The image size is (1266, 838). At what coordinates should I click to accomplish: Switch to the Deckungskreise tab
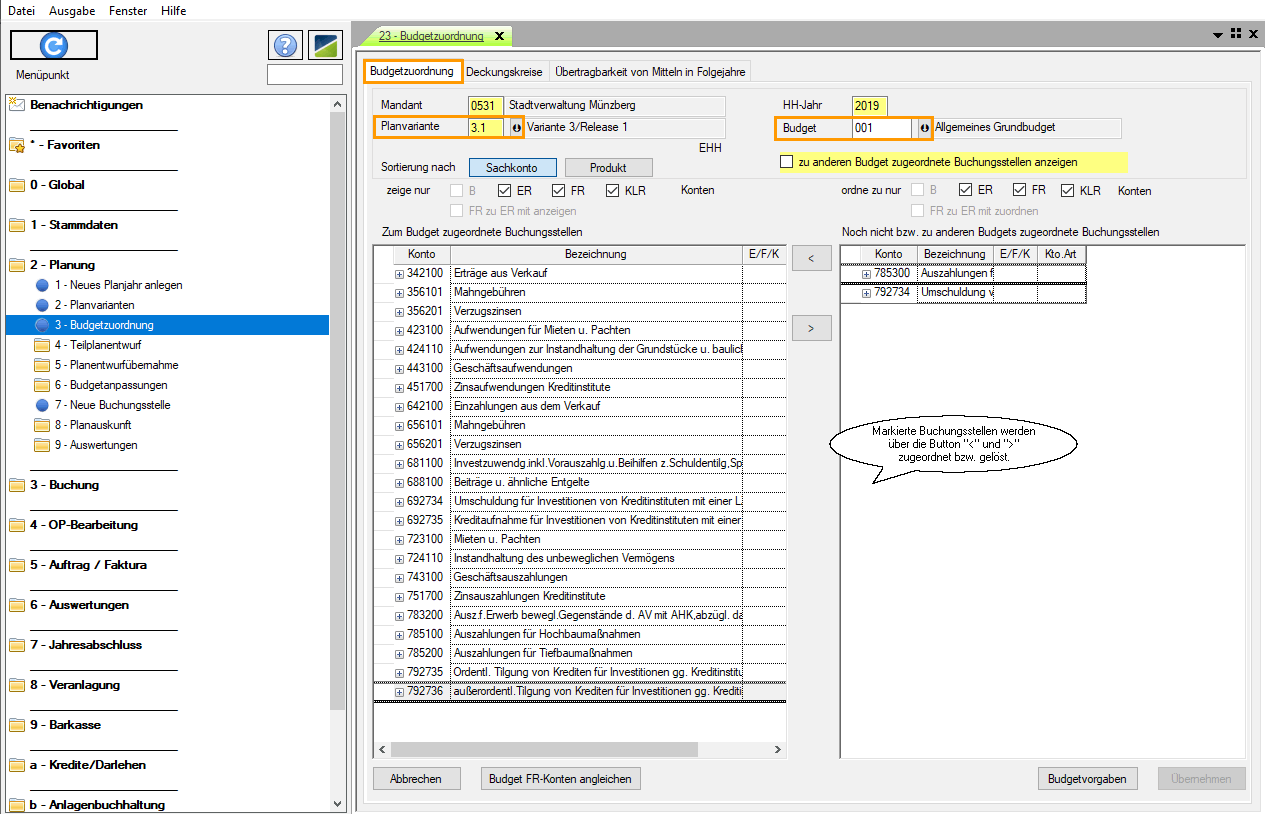click(x=504, y=72)
